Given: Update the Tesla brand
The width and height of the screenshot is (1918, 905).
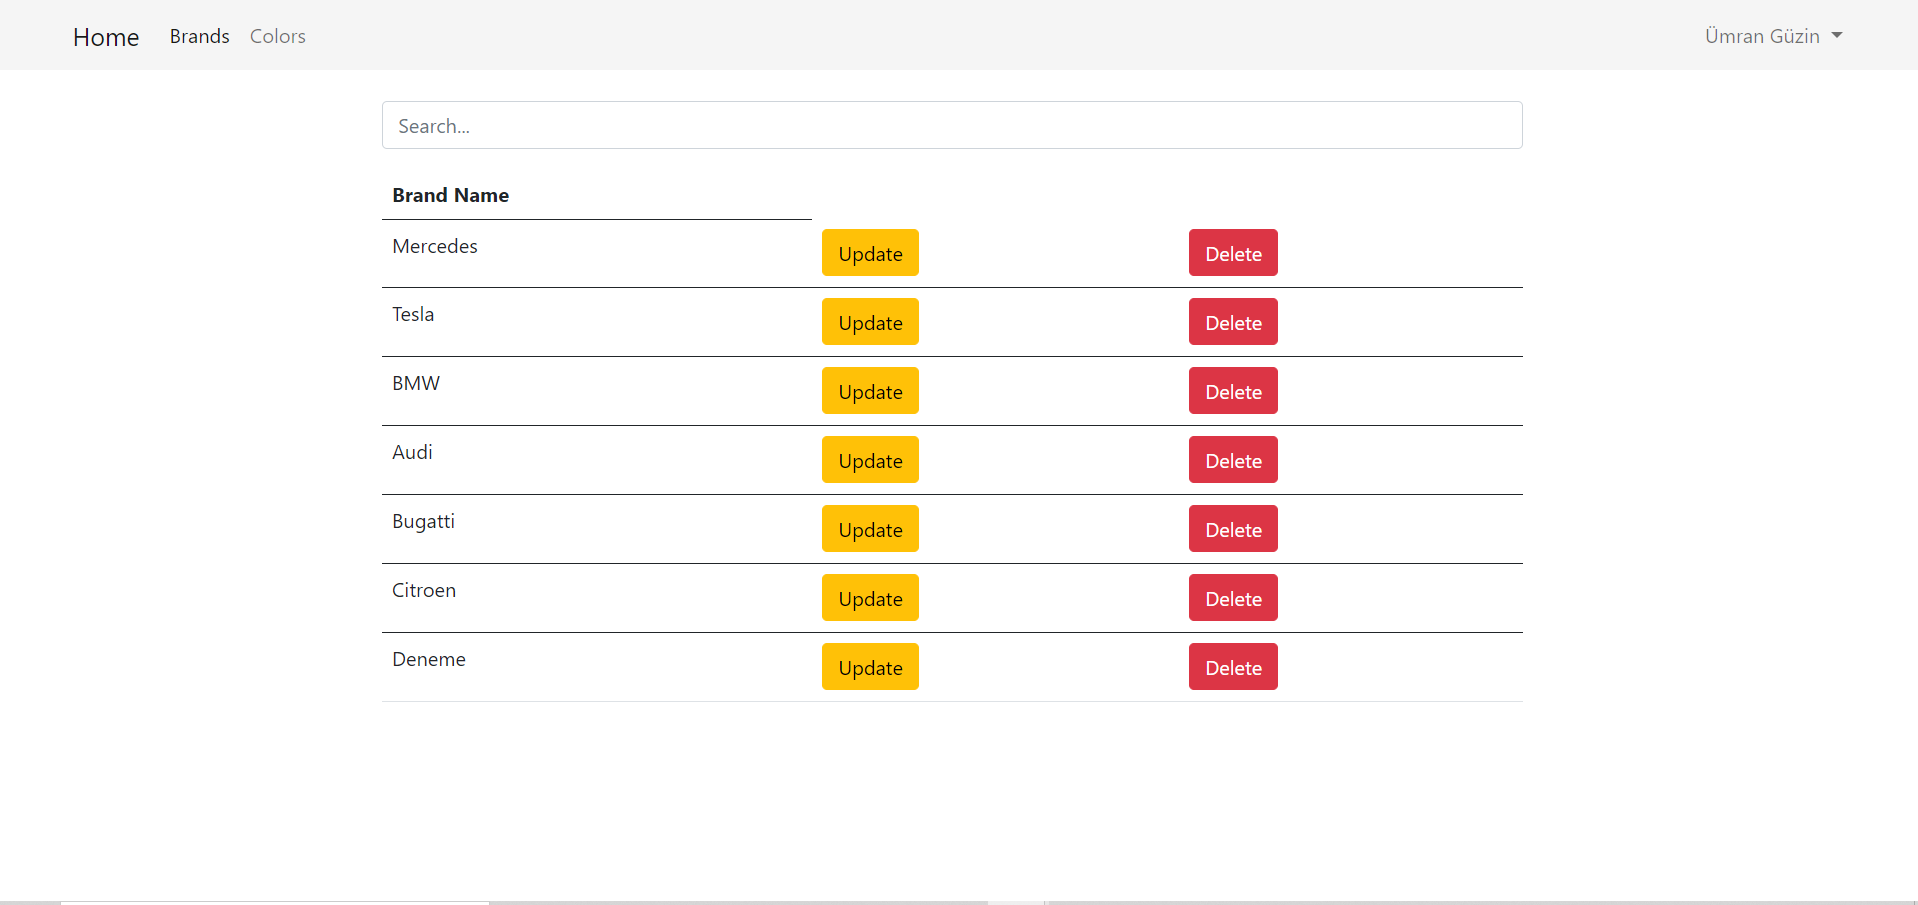Looking at the screenshot, I should [869, 322].
